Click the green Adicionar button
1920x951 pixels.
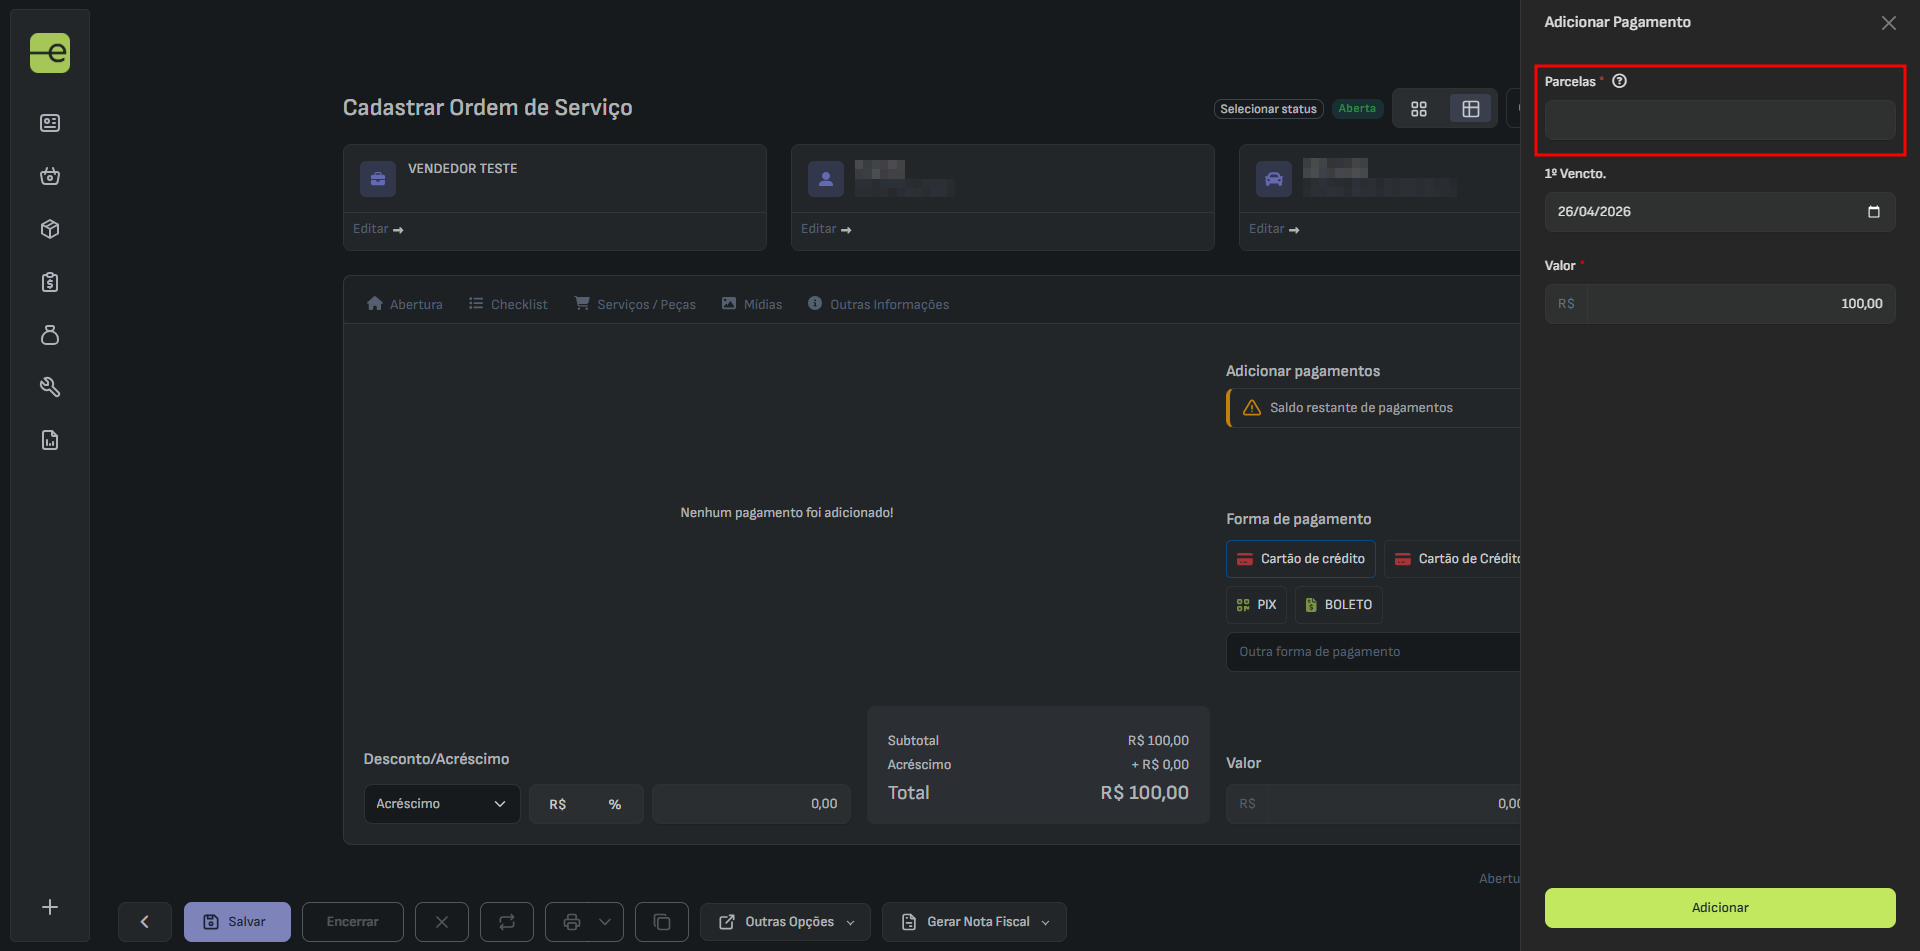click(x=1719, y=908)
